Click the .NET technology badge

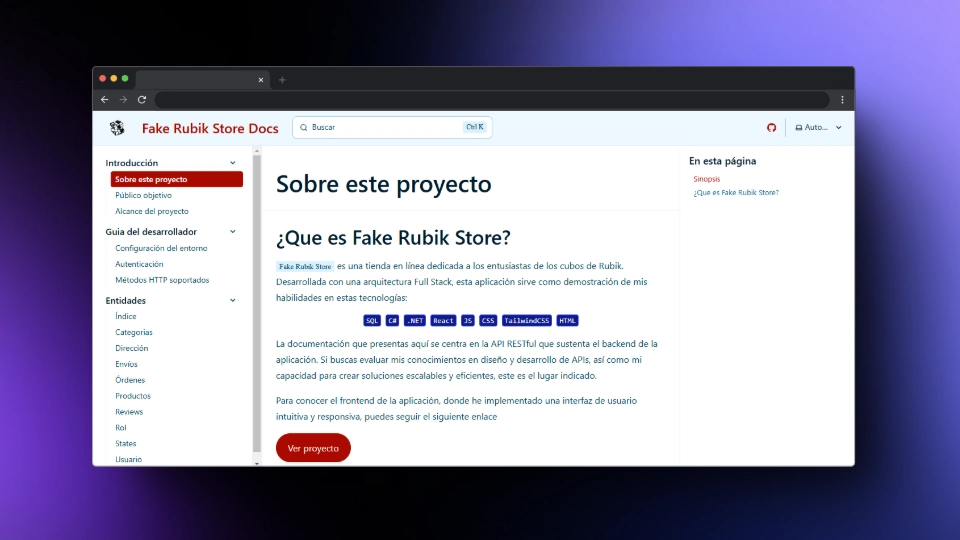[414, 320]
